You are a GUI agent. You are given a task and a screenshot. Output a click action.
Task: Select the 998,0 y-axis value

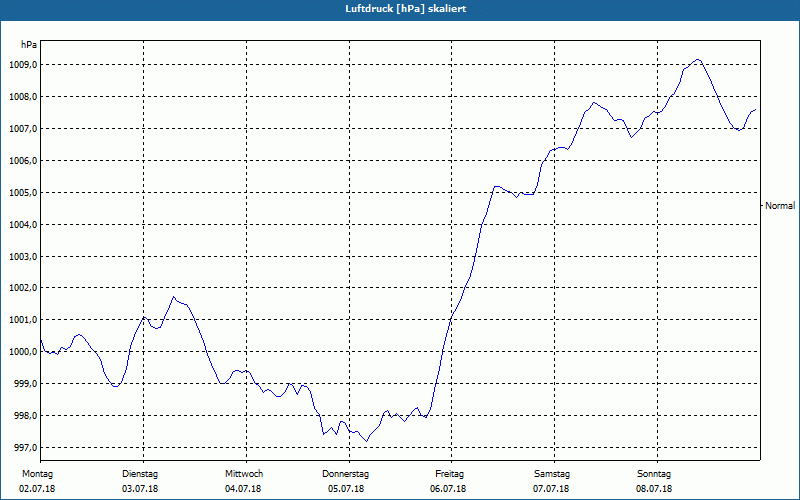(x=25, y=416)
